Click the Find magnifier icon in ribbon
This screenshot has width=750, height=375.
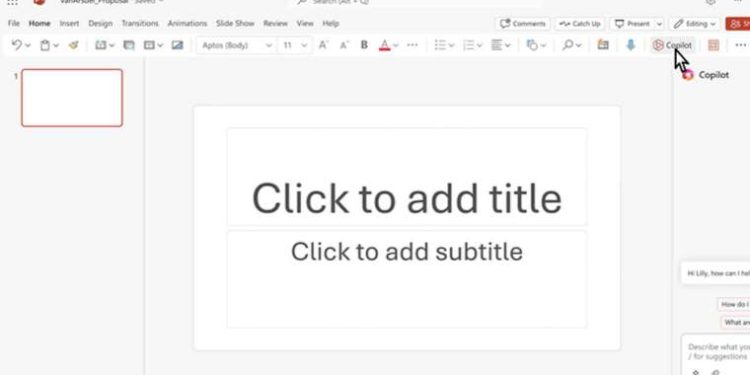point(568,45)
